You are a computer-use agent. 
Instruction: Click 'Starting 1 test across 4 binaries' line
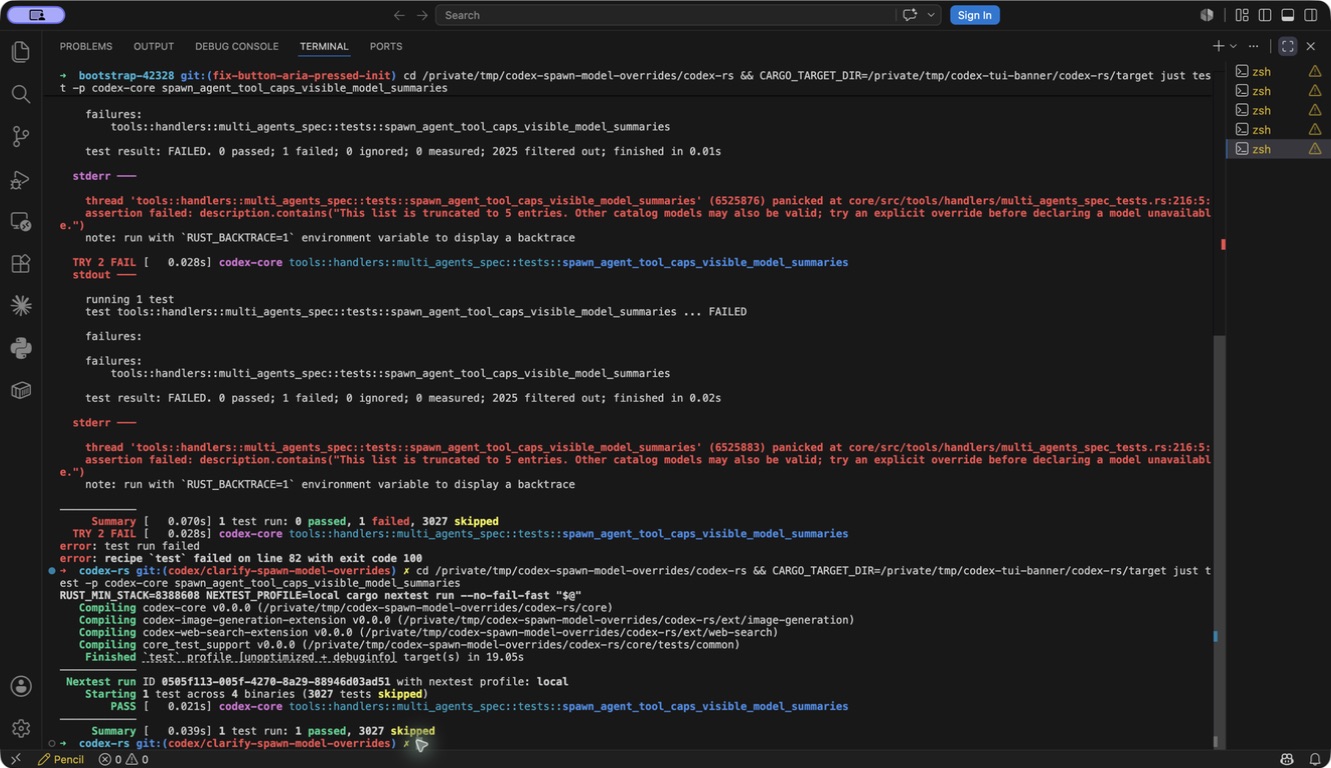(x=256, y=694)
